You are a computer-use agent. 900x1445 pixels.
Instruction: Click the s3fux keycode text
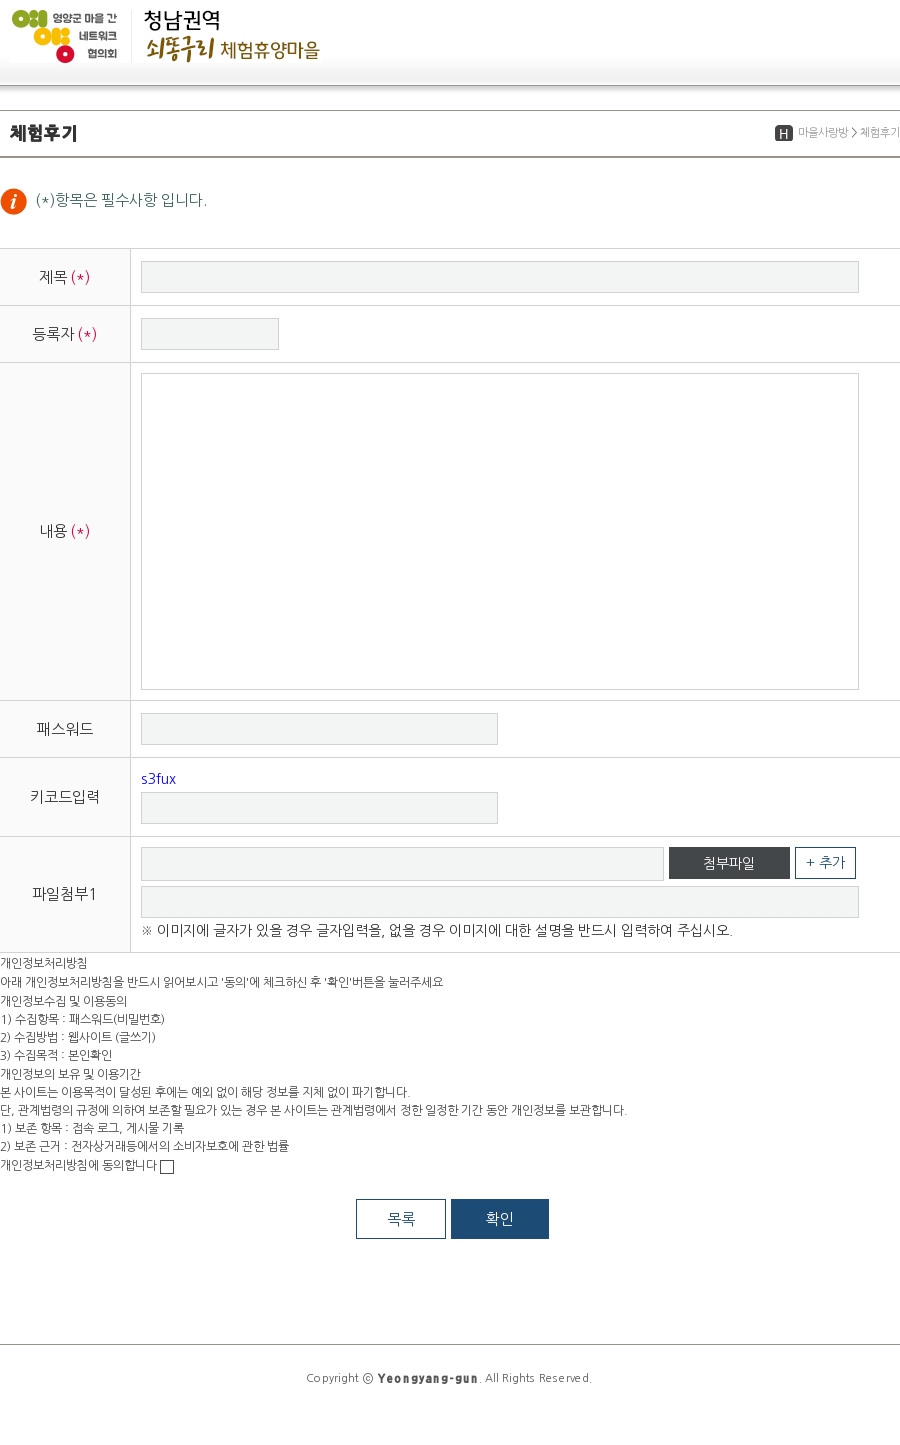pos(158,779)
